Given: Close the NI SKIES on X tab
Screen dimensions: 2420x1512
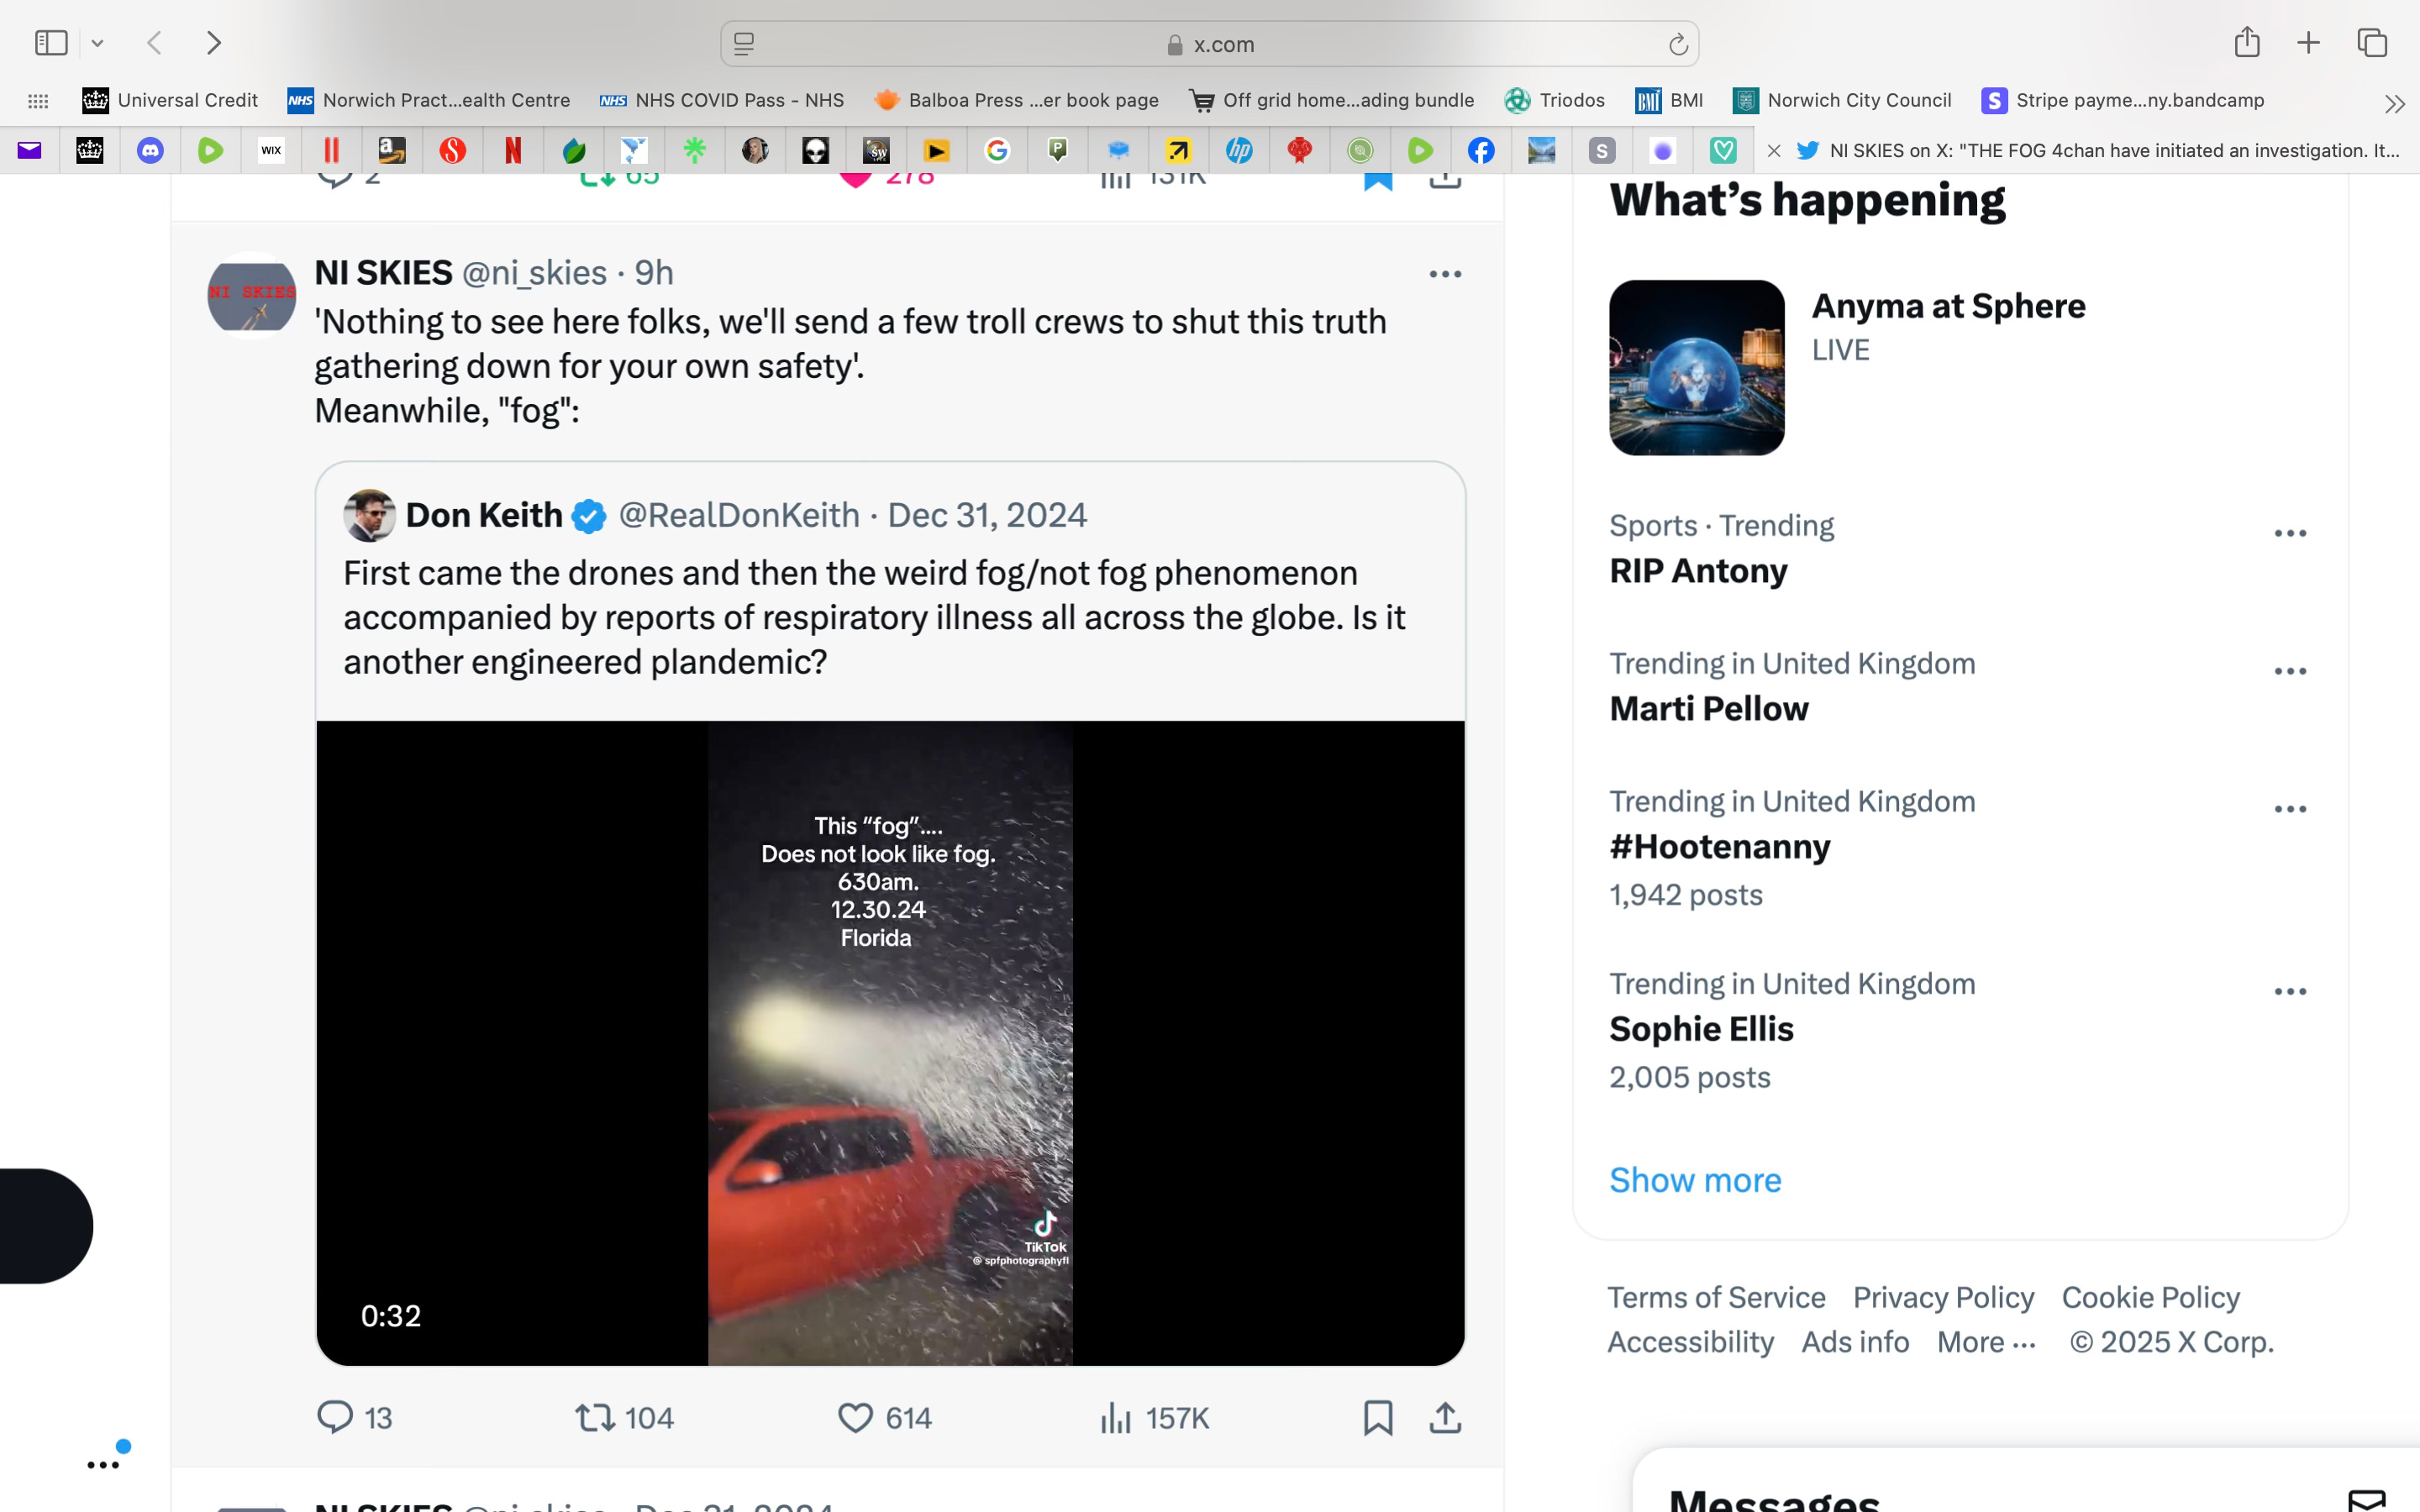Looking at the screenshot, I should (x=1774, y=151).
